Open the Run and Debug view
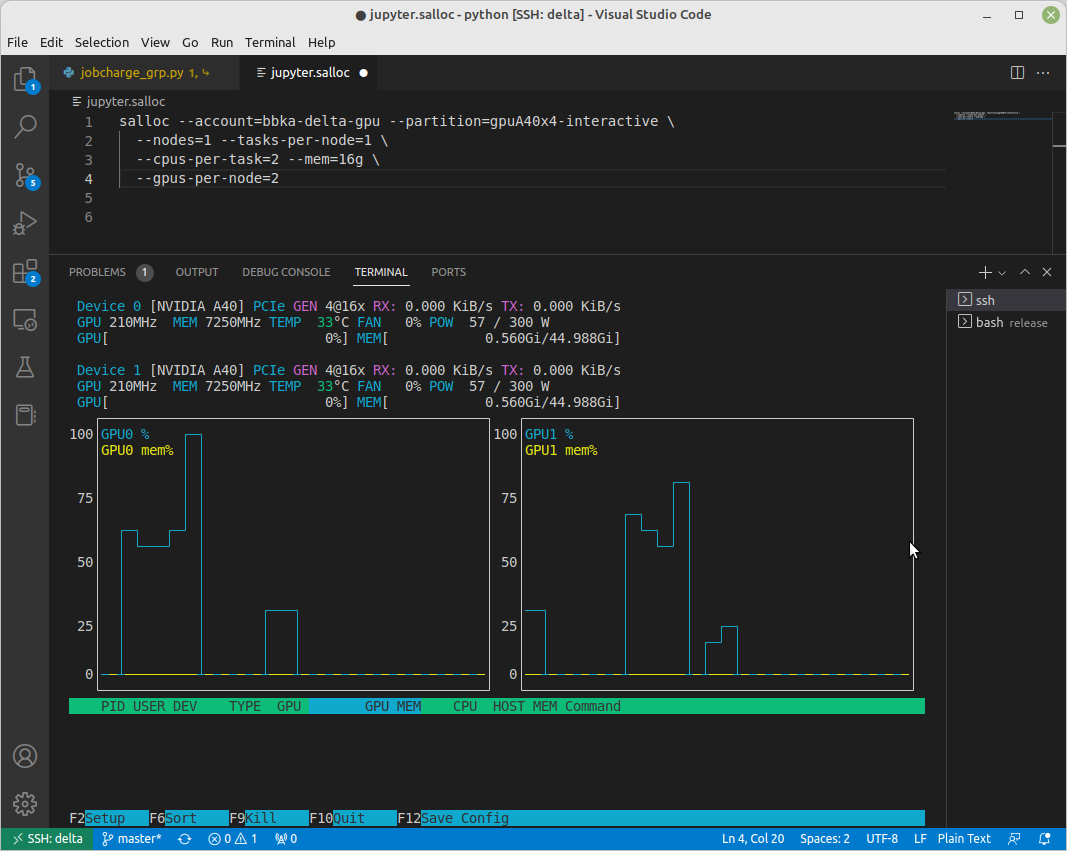The height and width of the screenshot is (851, 1067). point(24,223)
